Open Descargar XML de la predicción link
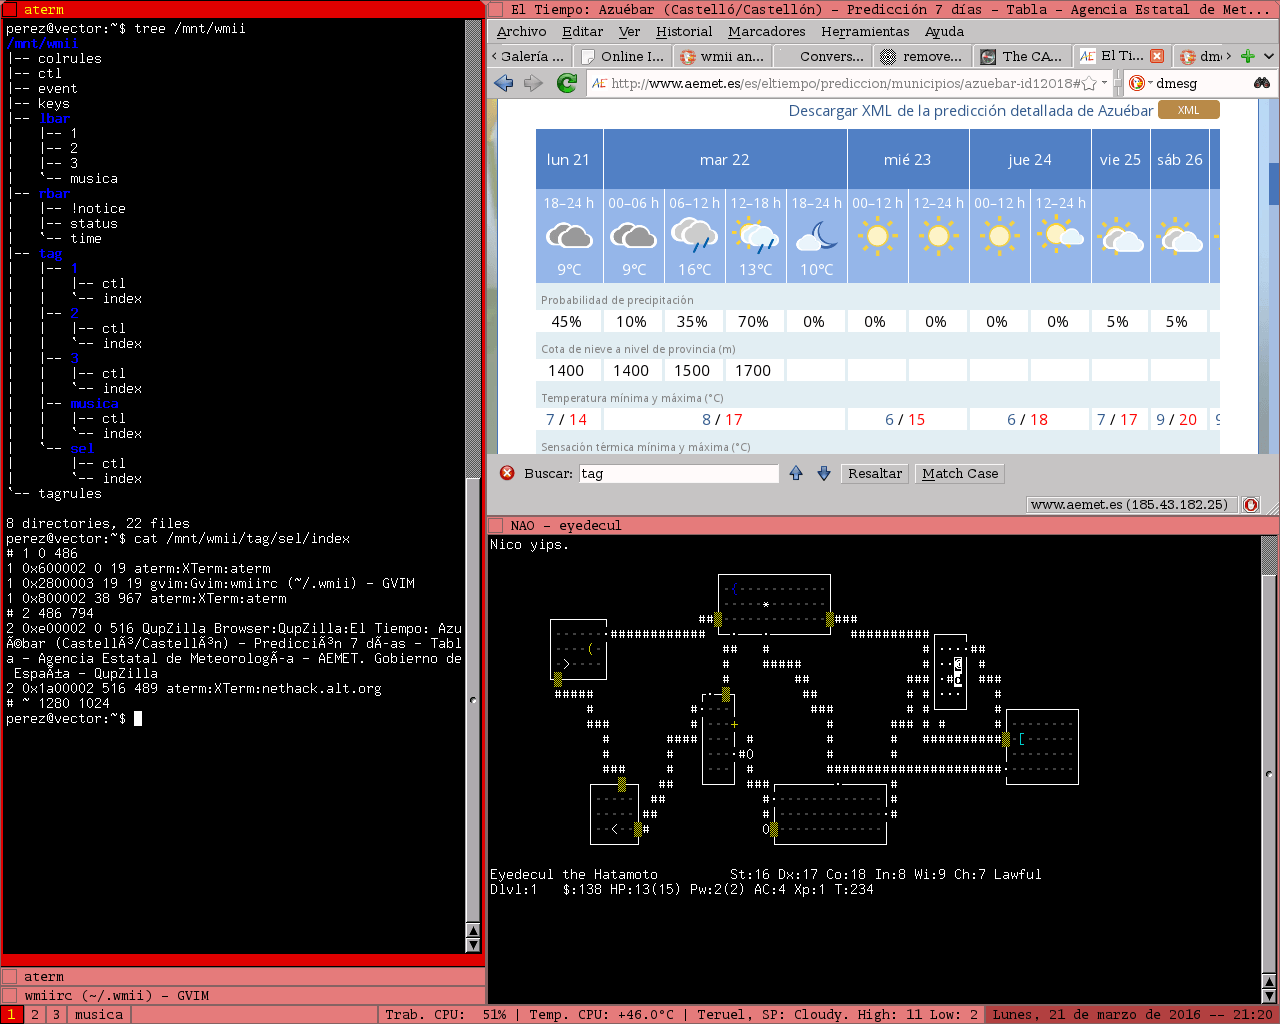The width and height of the screenshot is (1280, 1024). pos(971,110)
